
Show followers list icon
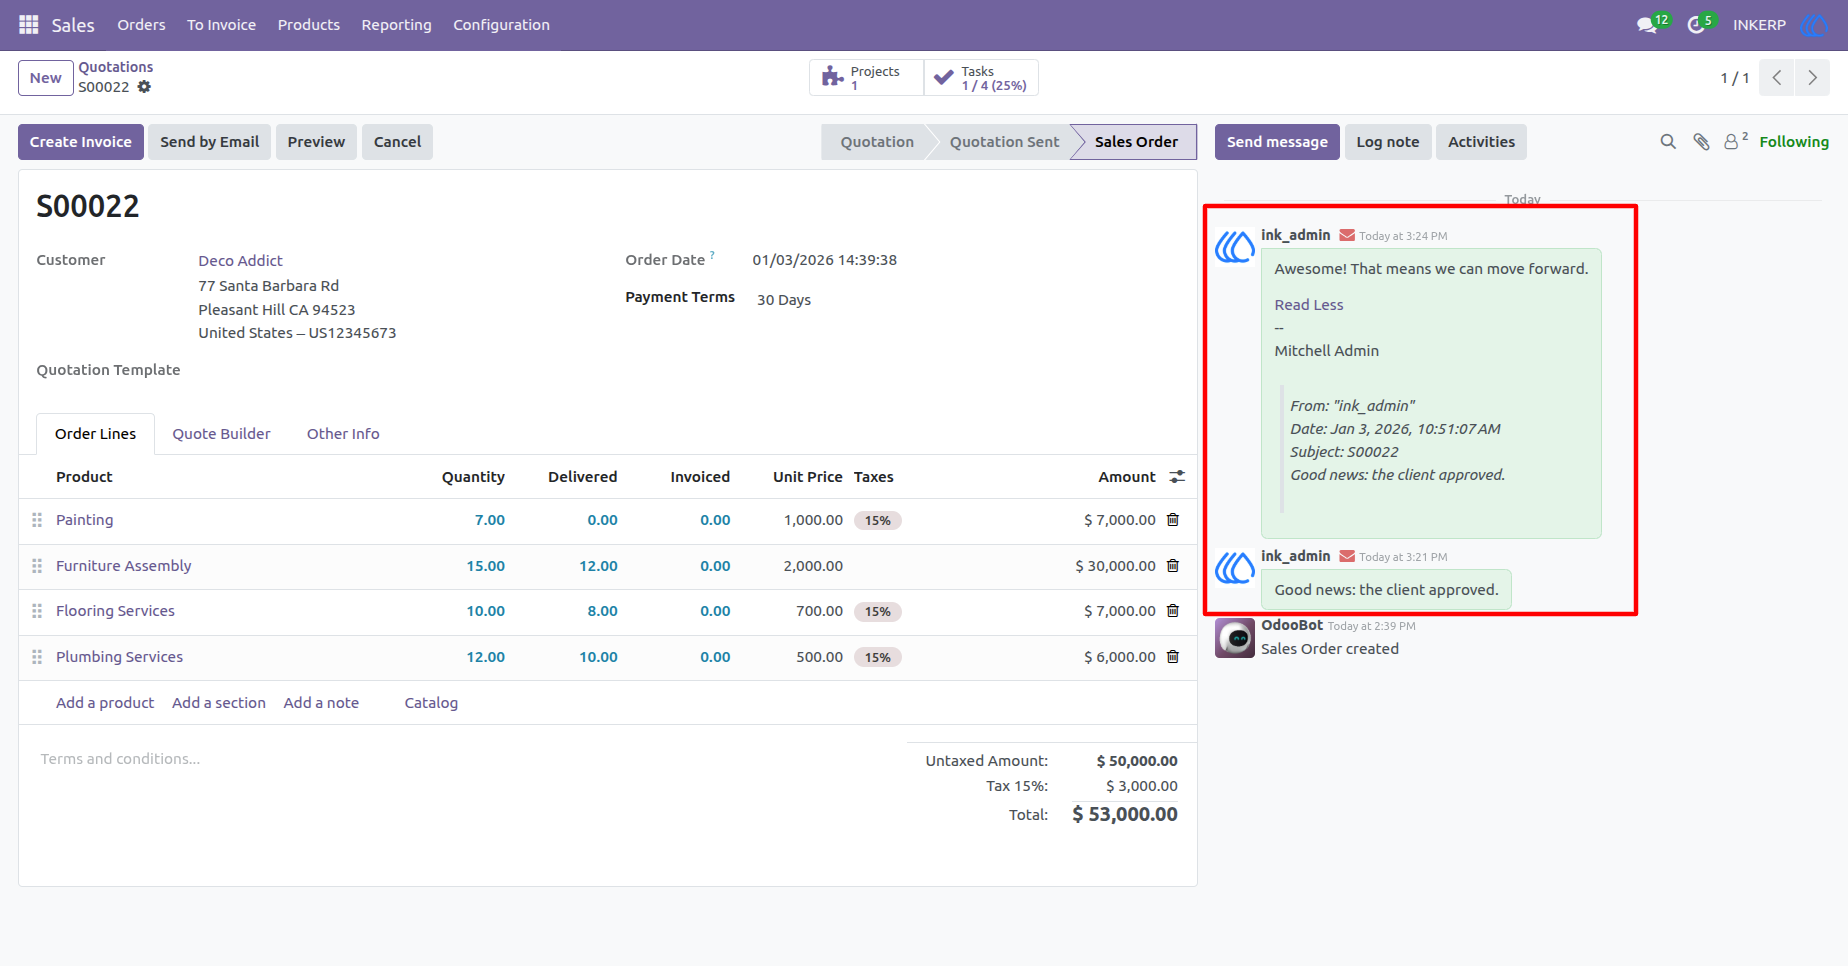pyautogui.click(x=1735, y=142)
